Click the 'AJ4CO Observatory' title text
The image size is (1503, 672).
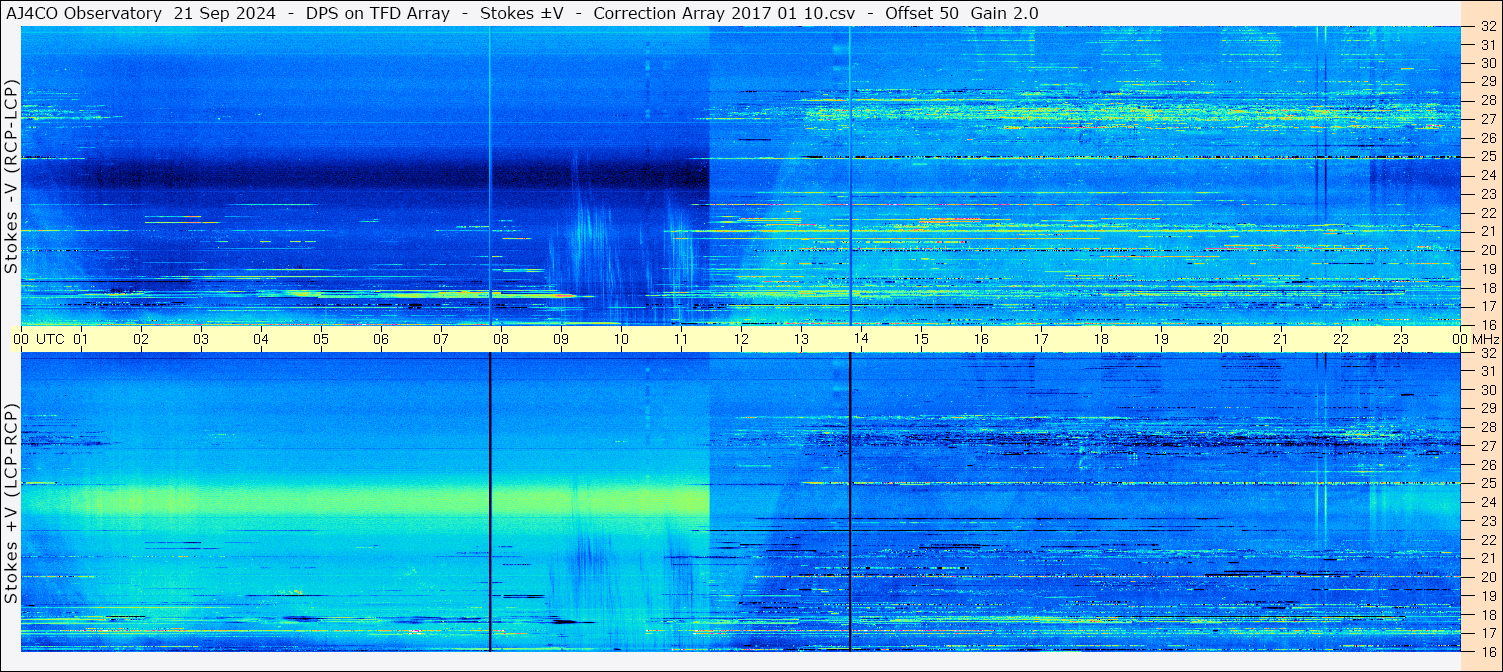point(83,13)
